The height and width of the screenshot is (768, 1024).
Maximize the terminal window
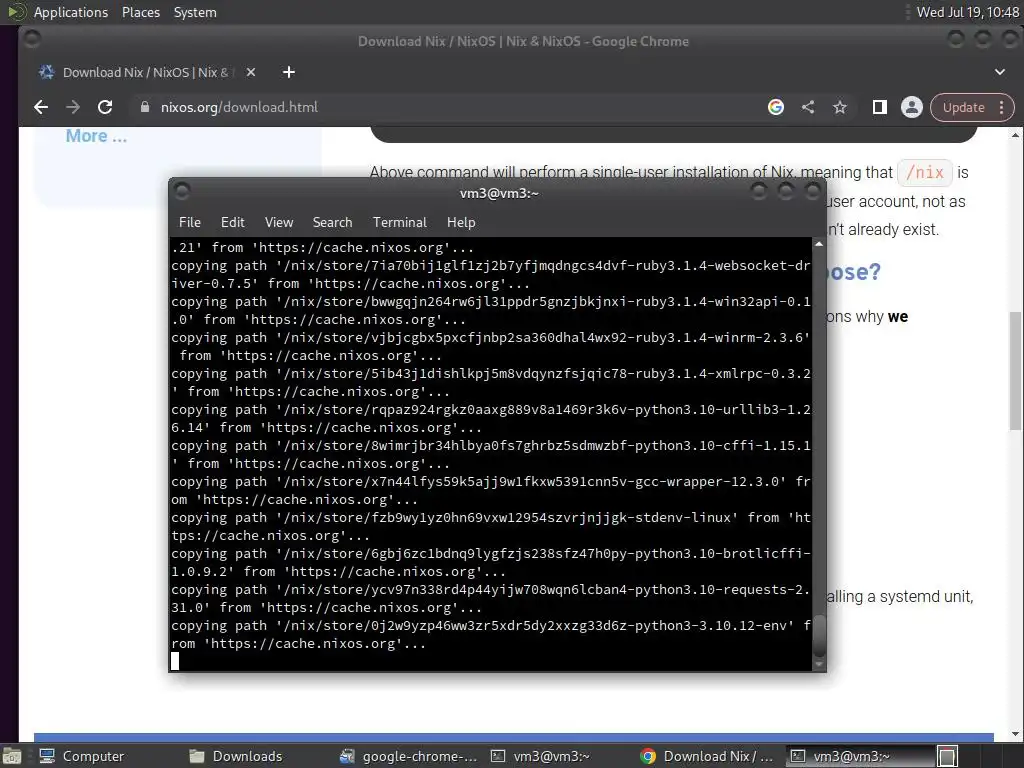[786, 191]
